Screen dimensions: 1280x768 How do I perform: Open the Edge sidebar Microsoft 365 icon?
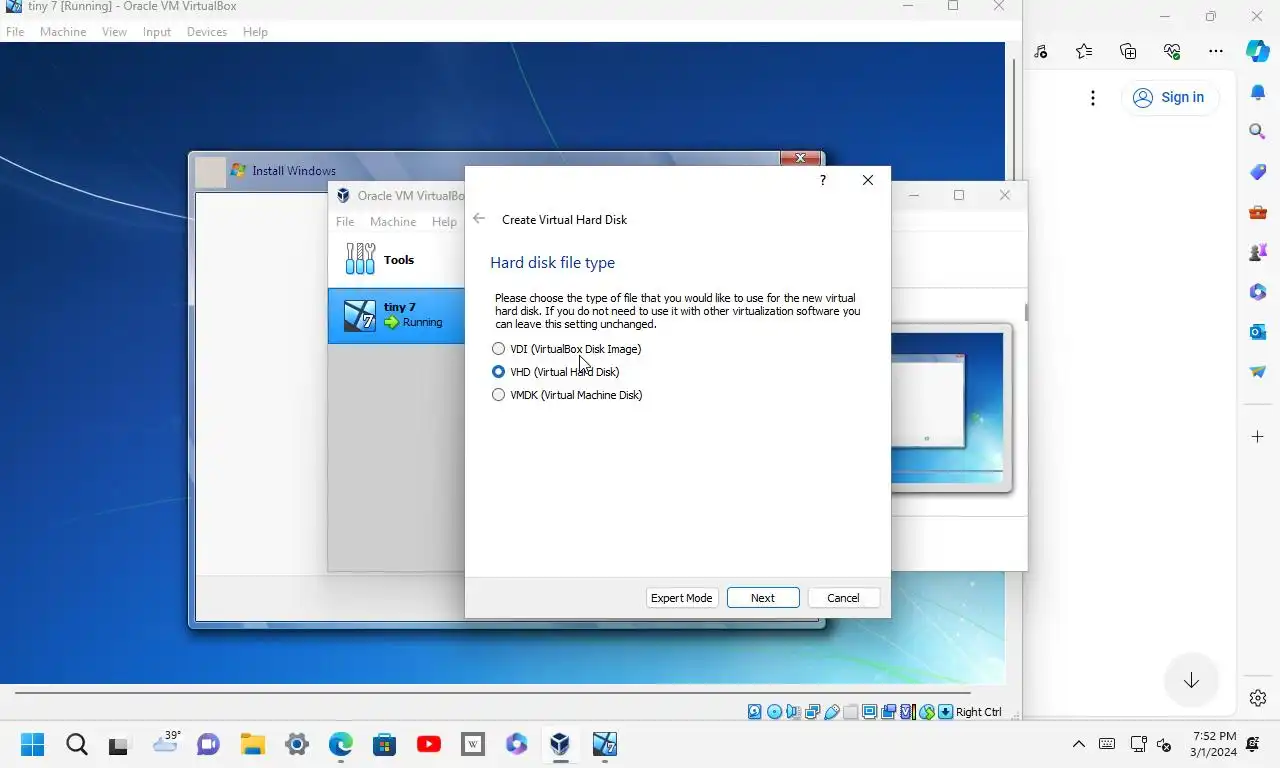[1258, 292]
